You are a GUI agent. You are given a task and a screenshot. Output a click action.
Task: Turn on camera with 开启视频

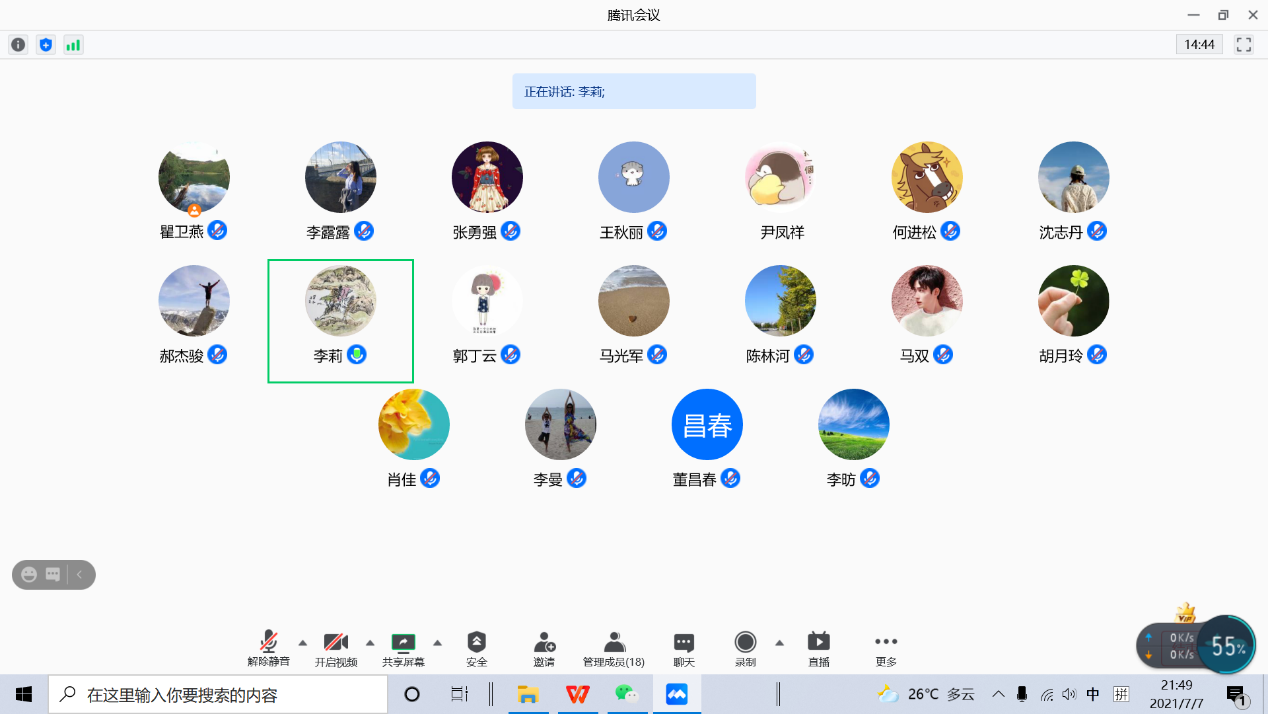coord(336,648)
